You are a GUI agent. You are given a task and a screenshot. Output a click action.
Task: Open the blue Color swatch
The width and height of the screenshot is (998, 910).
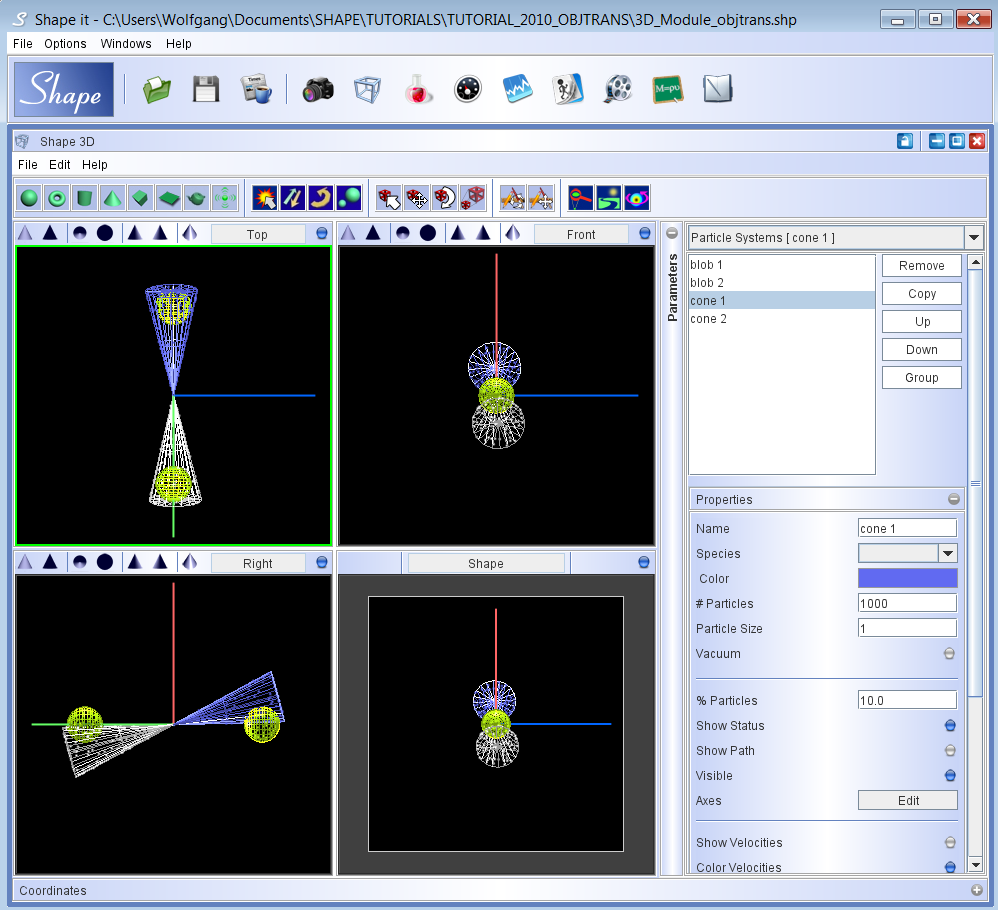pyautogui.click(x=908, y=578)
